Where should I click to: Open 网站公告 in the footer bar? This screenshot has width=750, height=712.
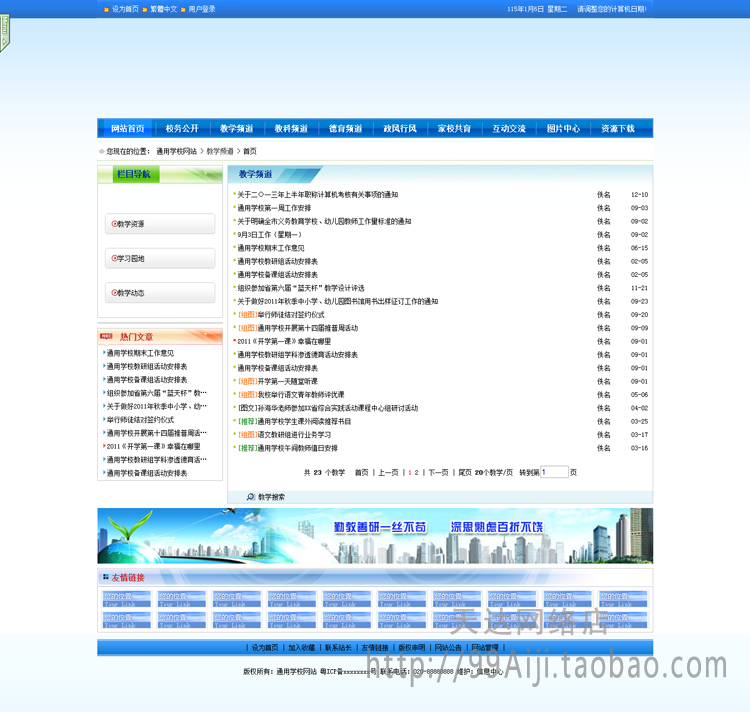[x=448, y=647]
